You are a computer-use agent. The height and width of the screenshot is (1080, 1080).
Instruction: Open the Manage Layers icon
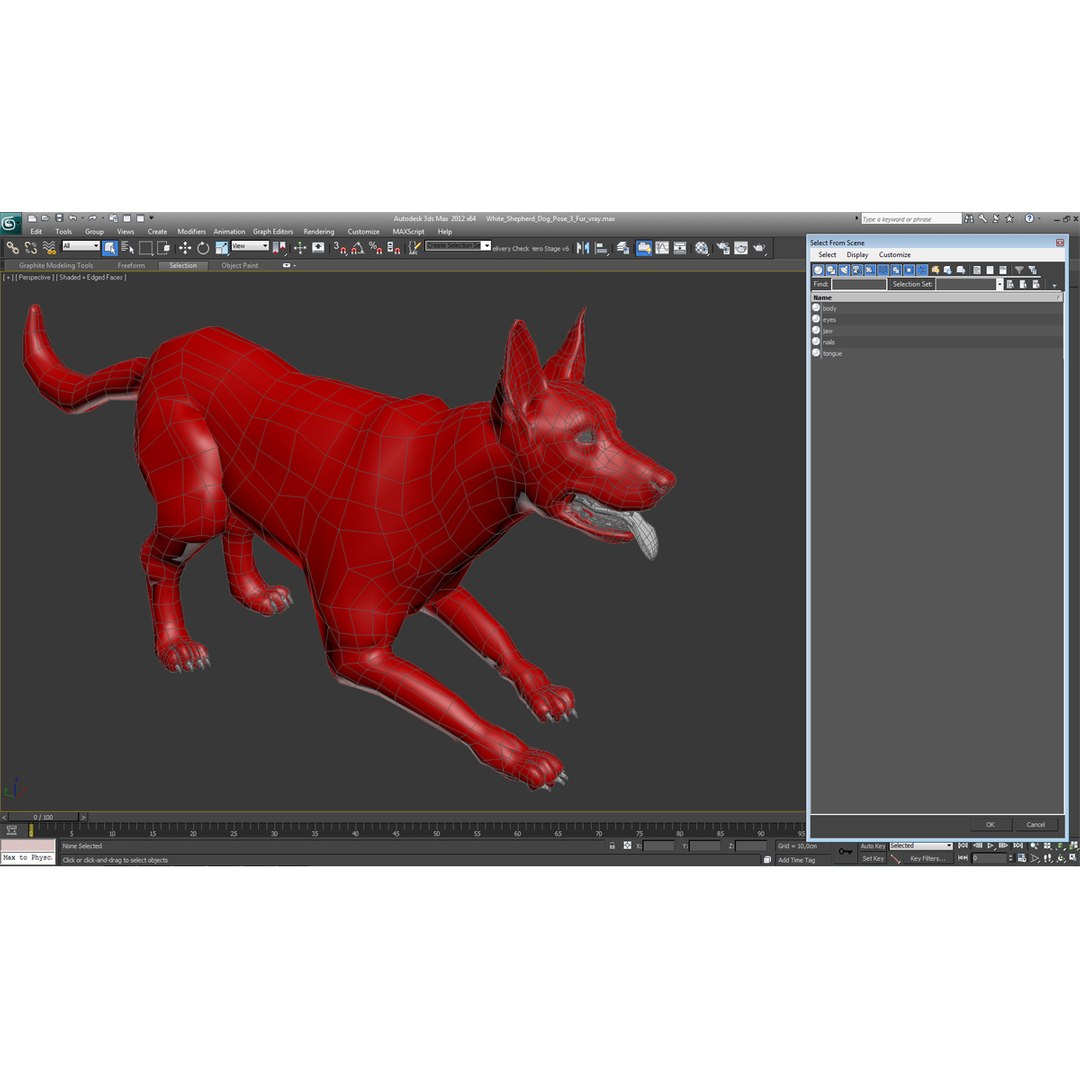coord(623,248)
